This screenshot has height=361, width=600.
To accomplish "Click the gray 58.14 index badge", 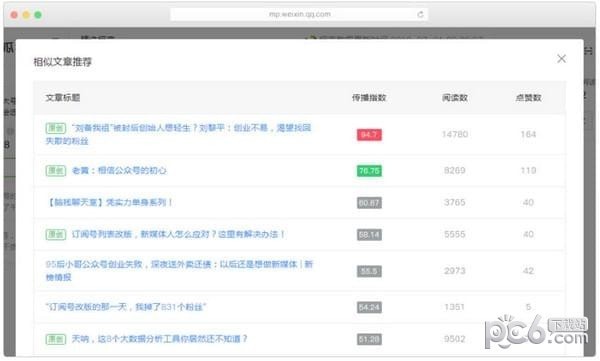I will [x=369, y=234].
